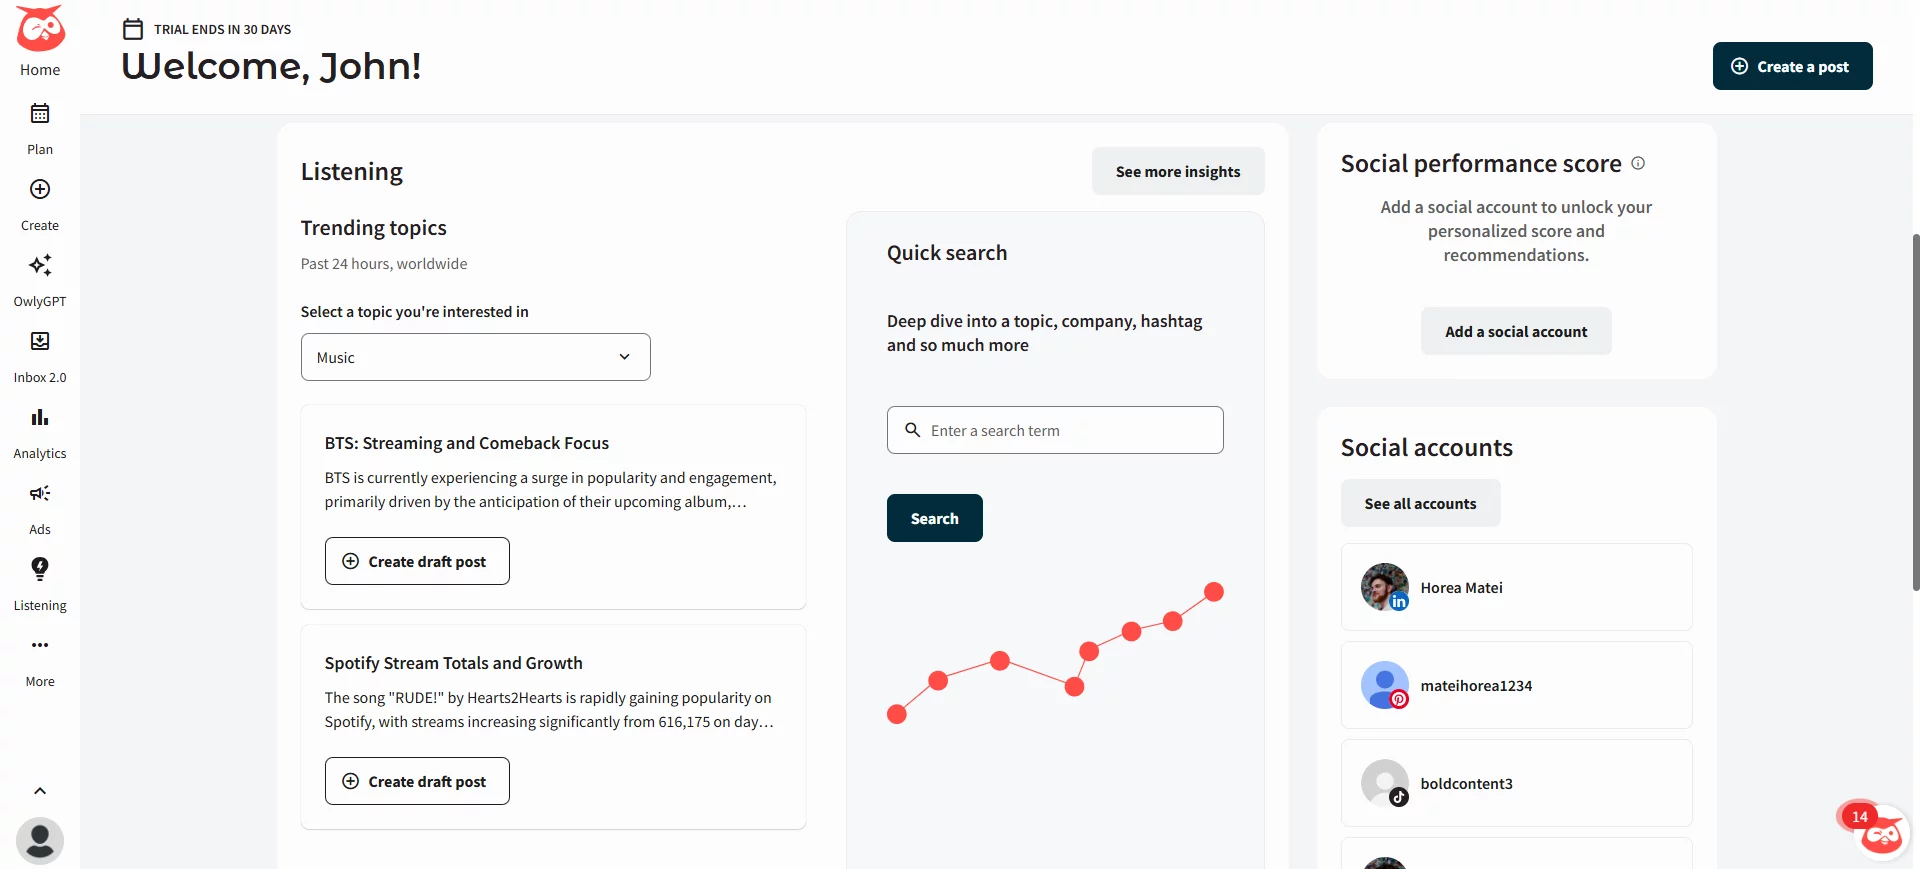Click the Hootsuite owl Home logo
The image size is (1920, 869).
[39, 28]
